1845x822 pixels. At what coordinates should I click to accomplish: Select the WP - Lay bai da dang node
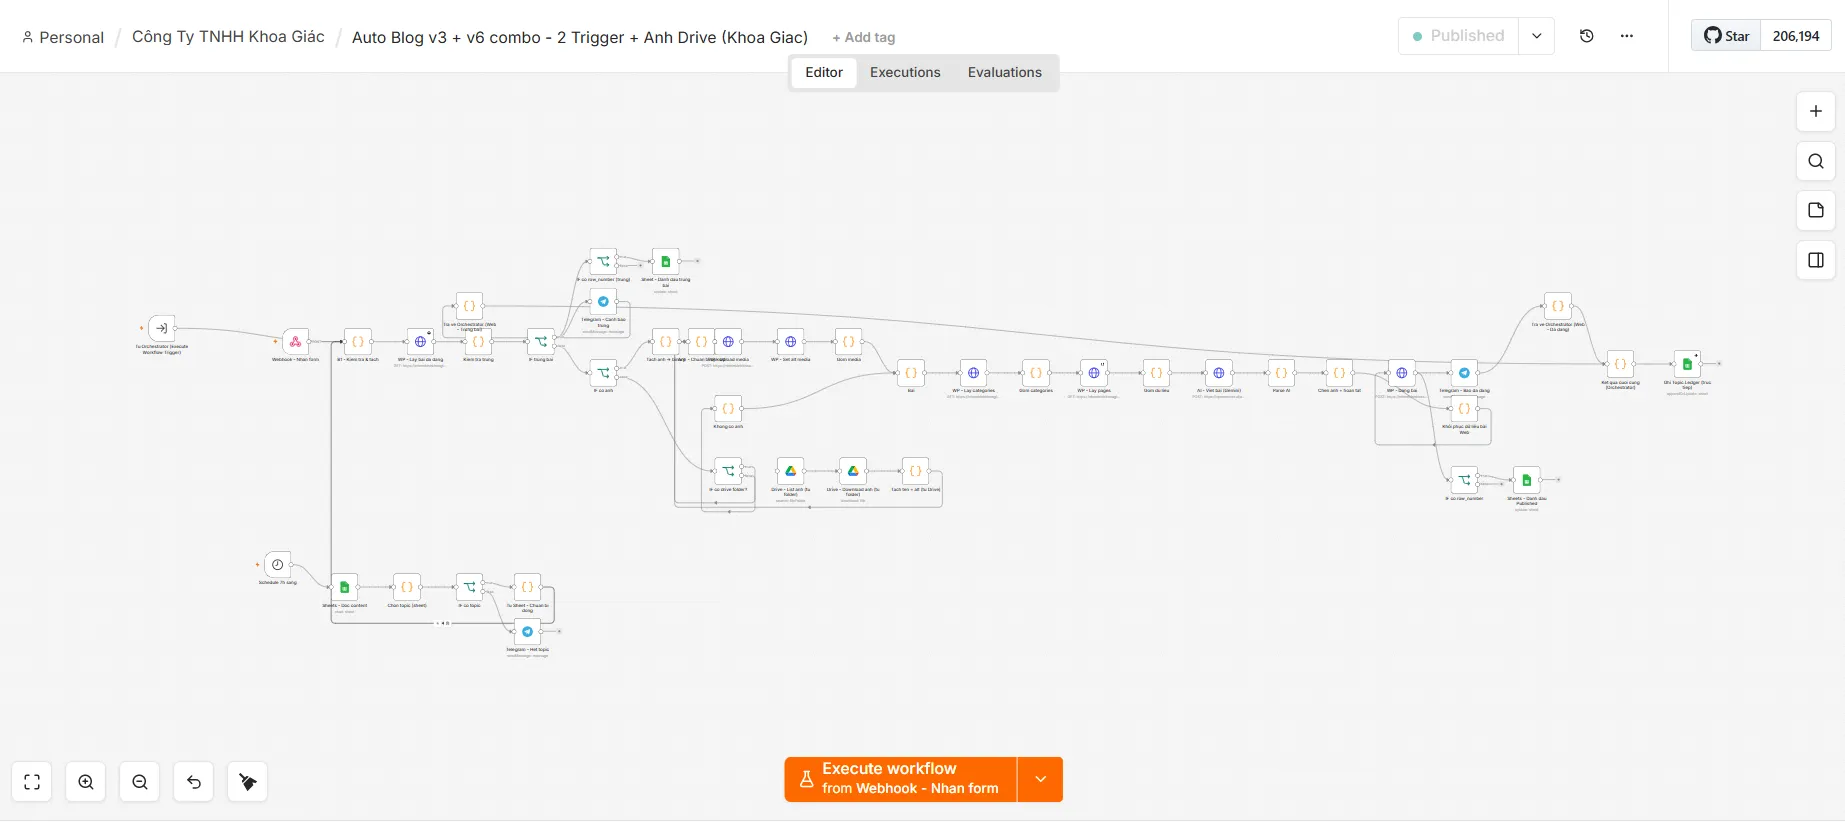click(x=420, y=342)
